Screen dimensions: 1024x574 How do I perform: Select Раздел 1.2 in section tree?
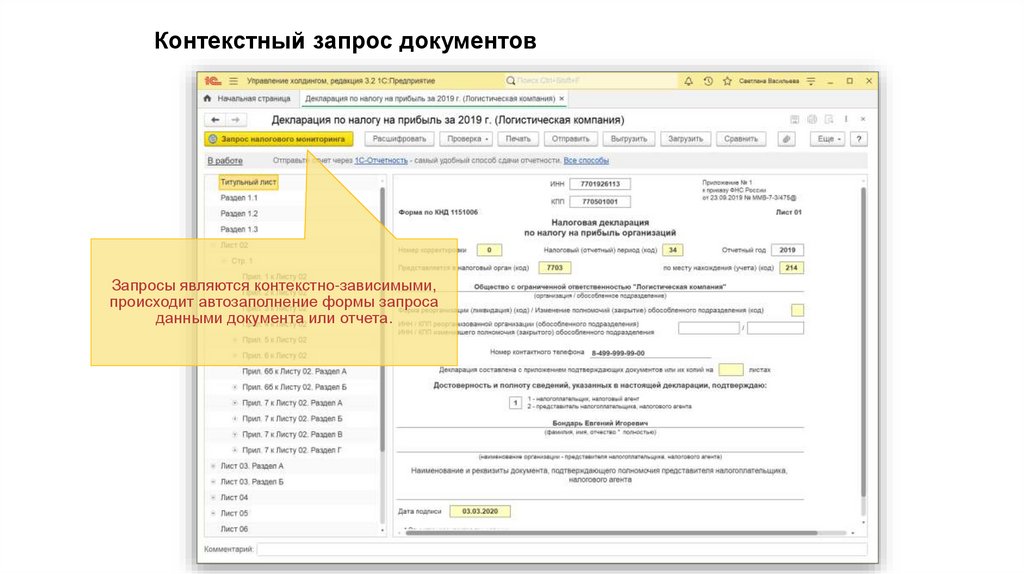pyautogui.click(x=239, y=214)
